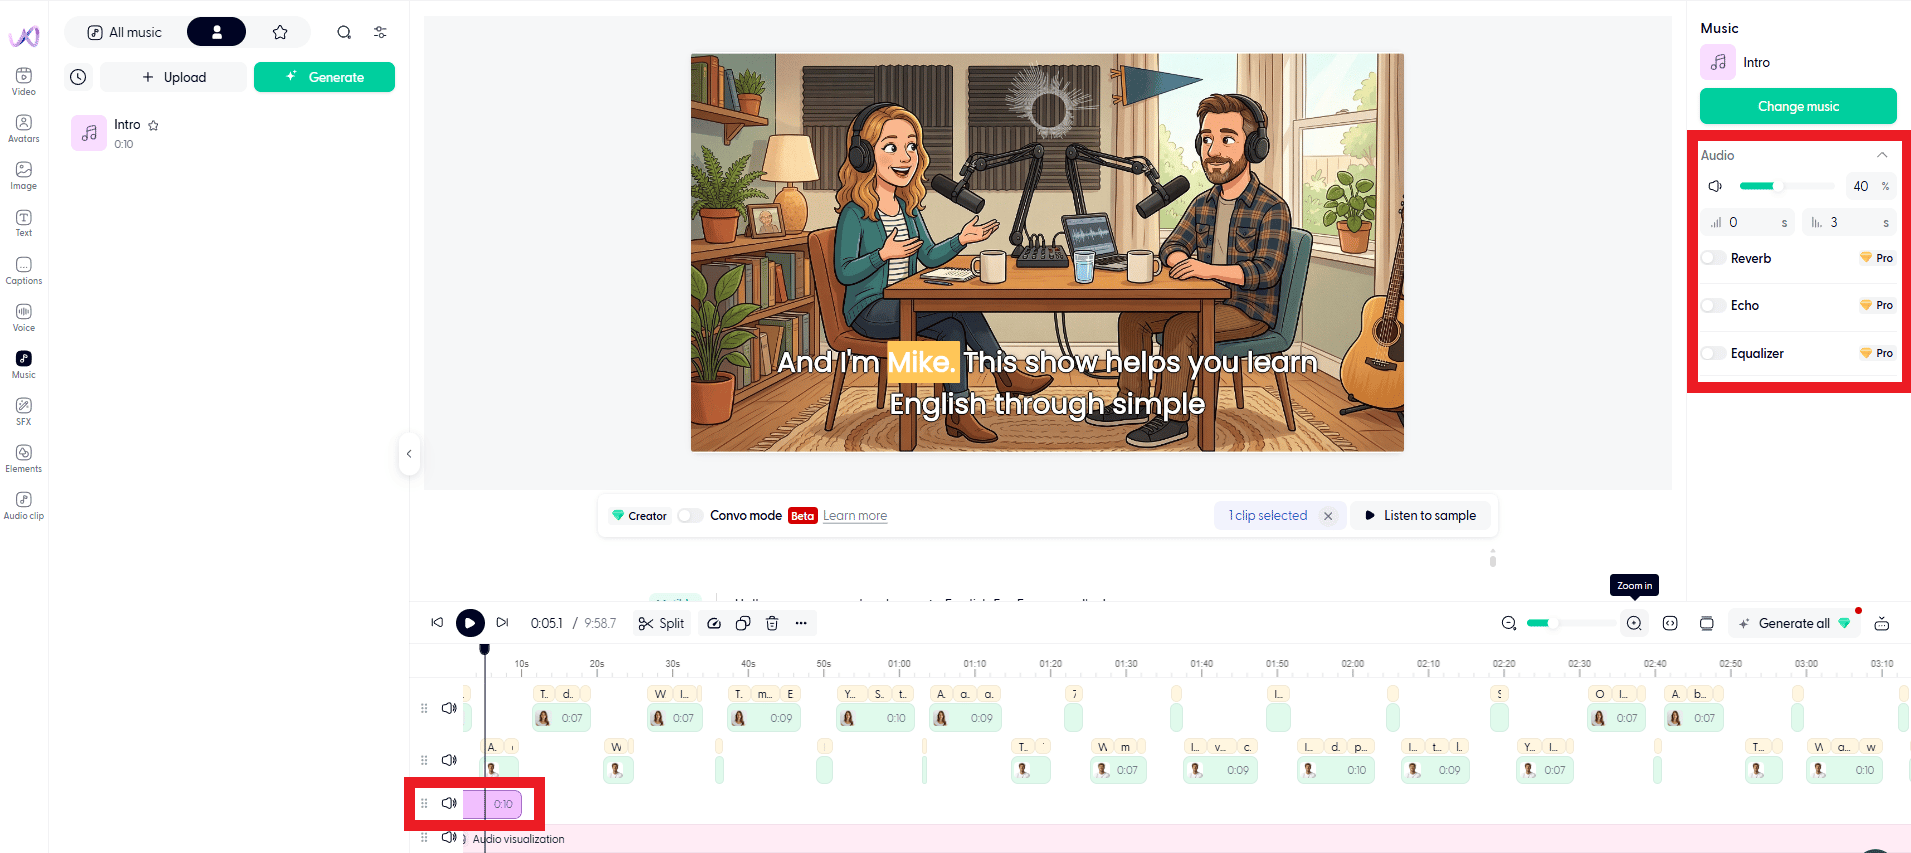Open music filter settings icon

click(x=380, y=32)
